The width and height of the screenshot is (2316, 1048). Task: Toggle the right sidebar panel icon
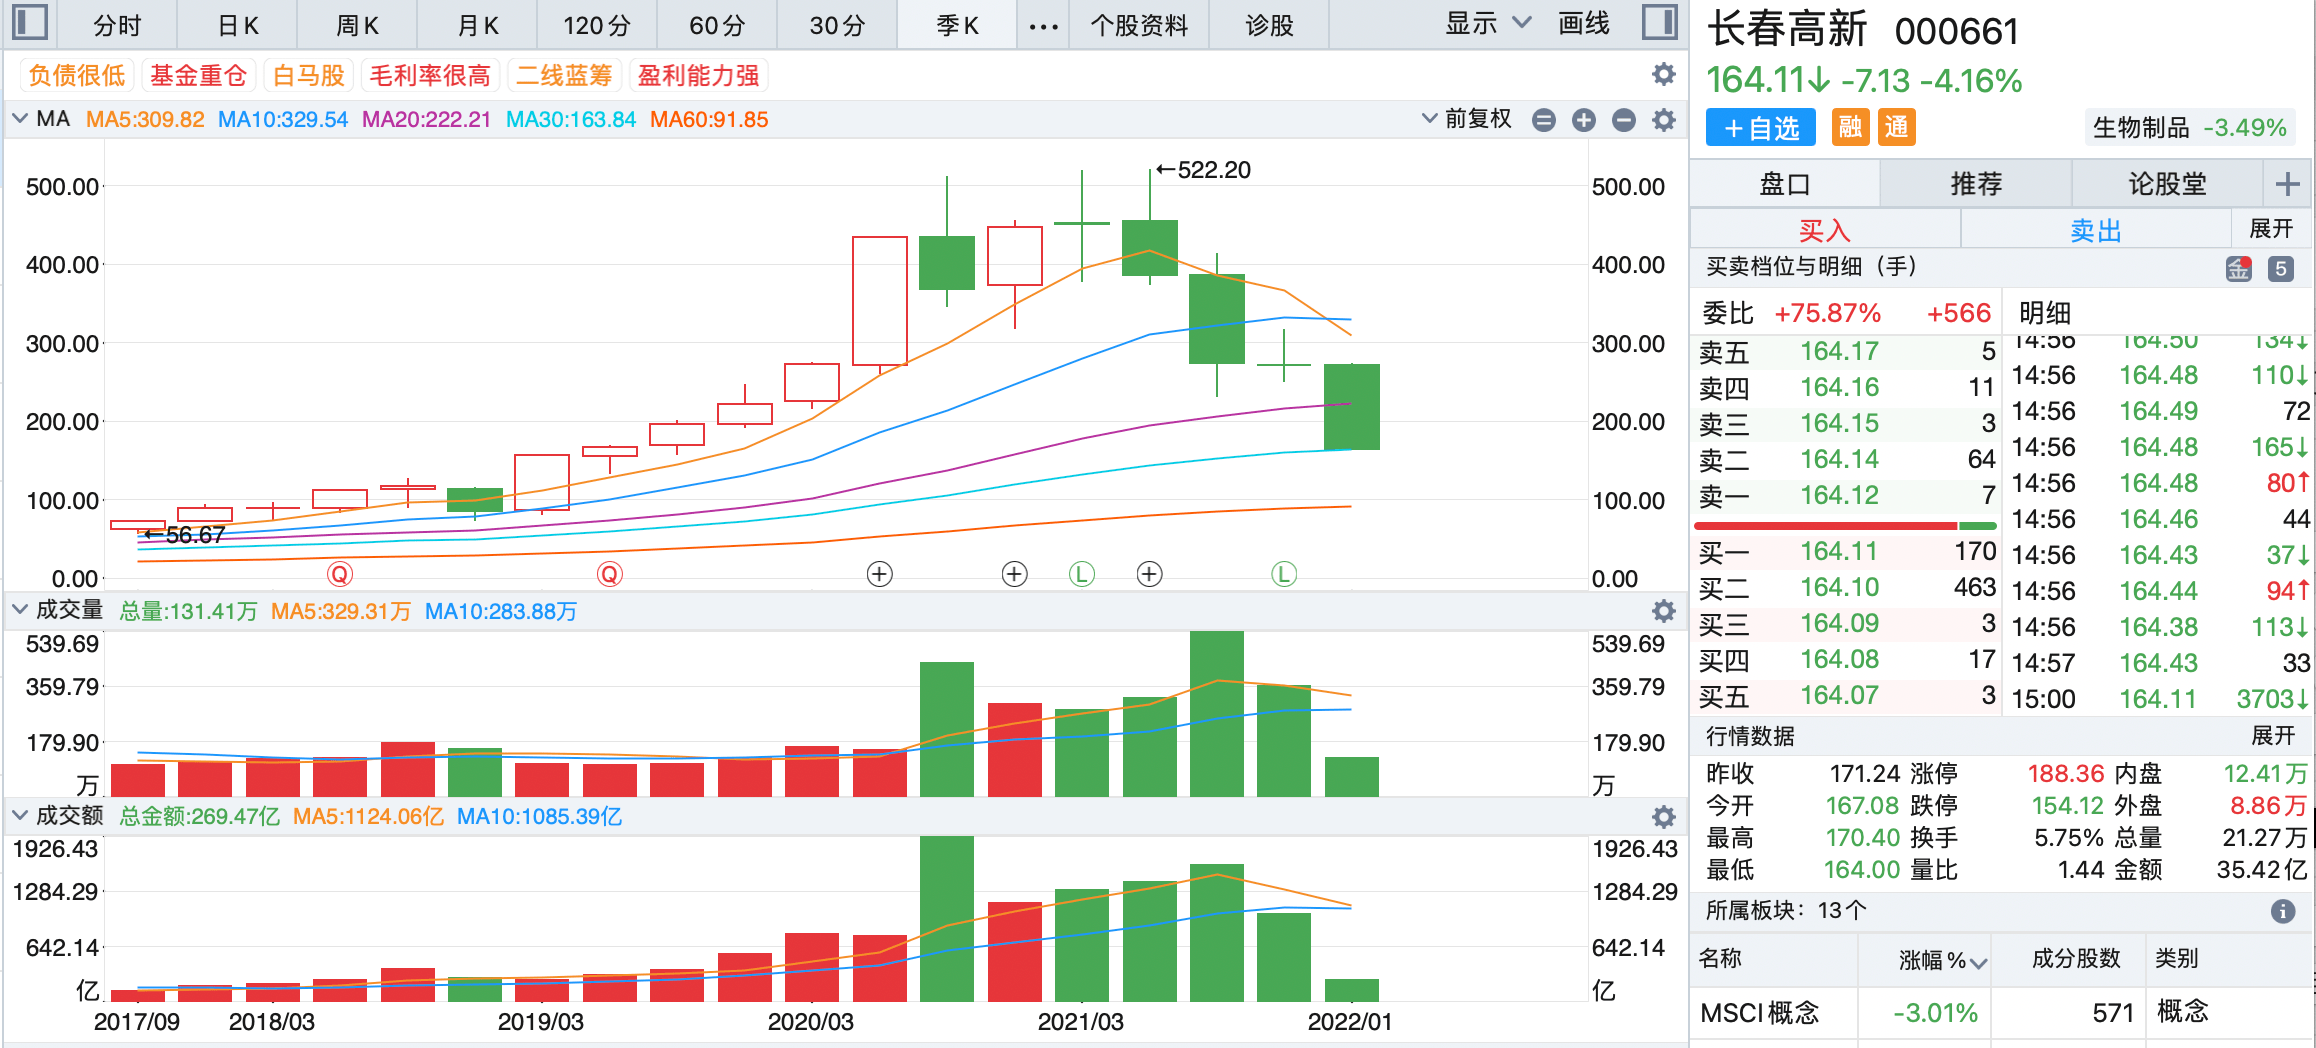pyautogui.click(x=1660, y=23)
